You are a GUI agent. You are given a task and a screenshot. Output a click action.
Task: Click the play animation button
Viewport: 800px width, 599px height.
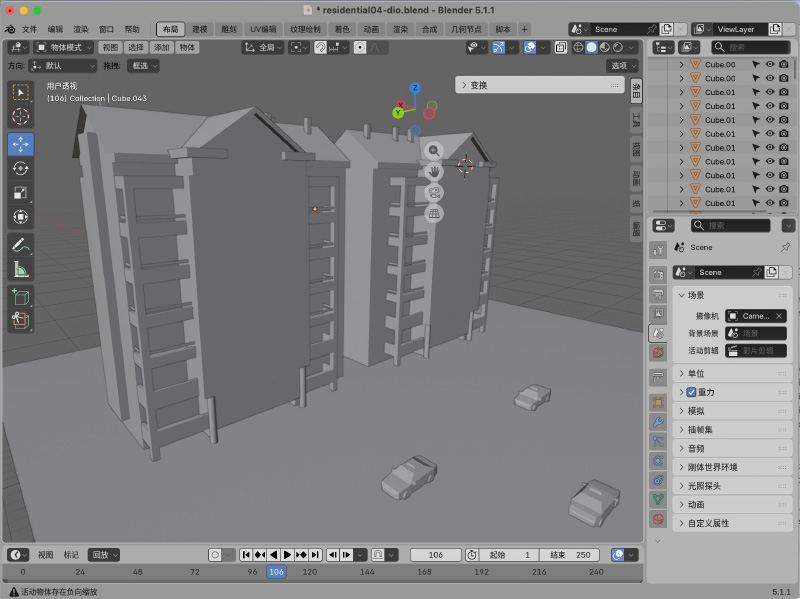click(287, 555)
